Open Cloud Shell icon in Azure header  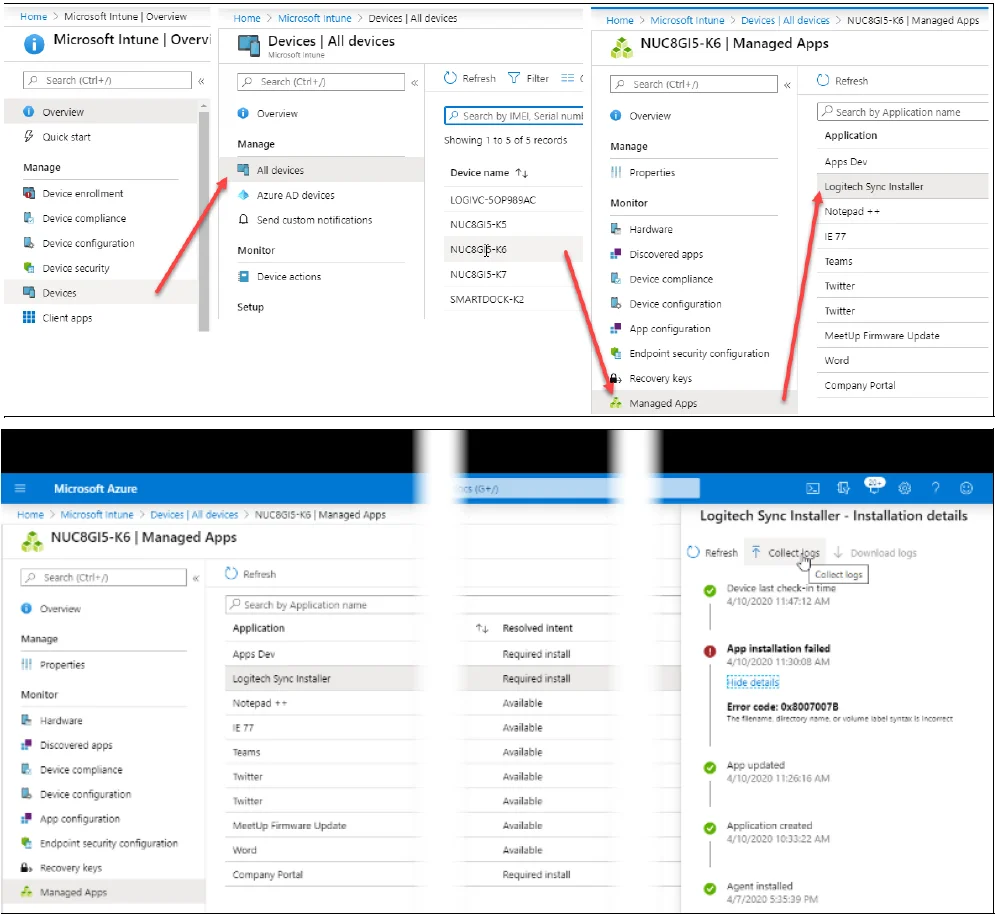pos(812,488)
